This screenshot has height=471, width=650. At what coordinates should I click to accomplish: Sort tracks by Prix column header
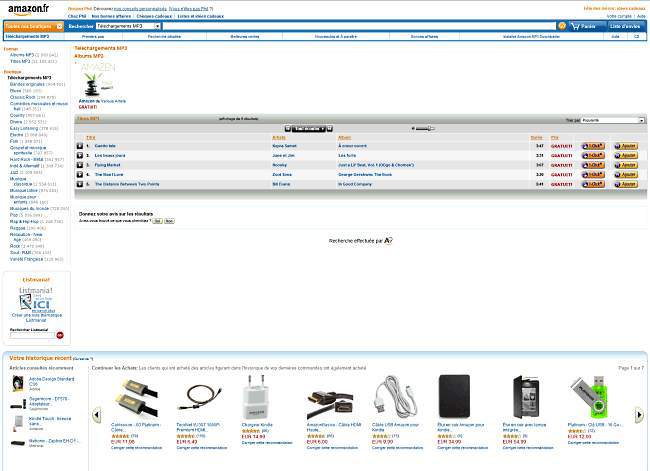[555, 138]
